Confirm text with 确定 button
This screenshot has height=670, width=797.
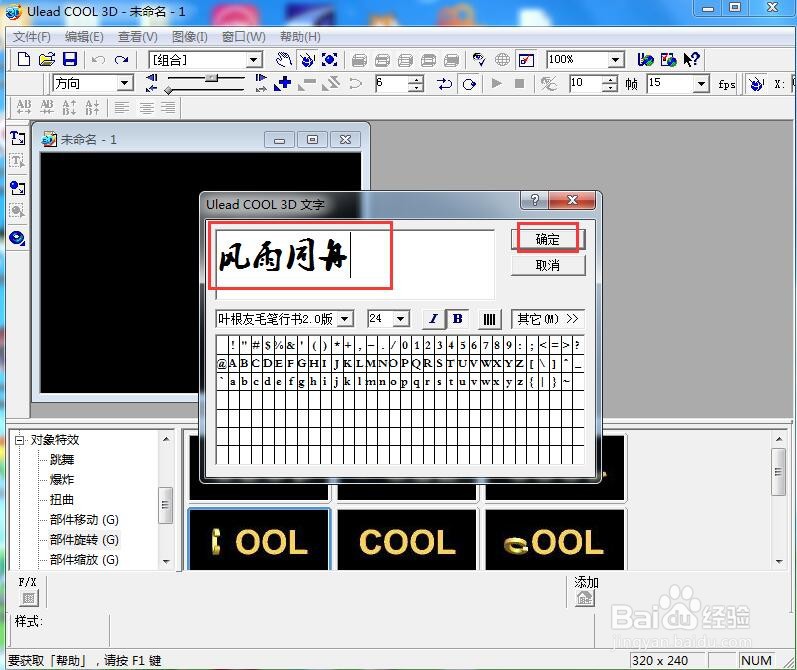coord(548,239)
